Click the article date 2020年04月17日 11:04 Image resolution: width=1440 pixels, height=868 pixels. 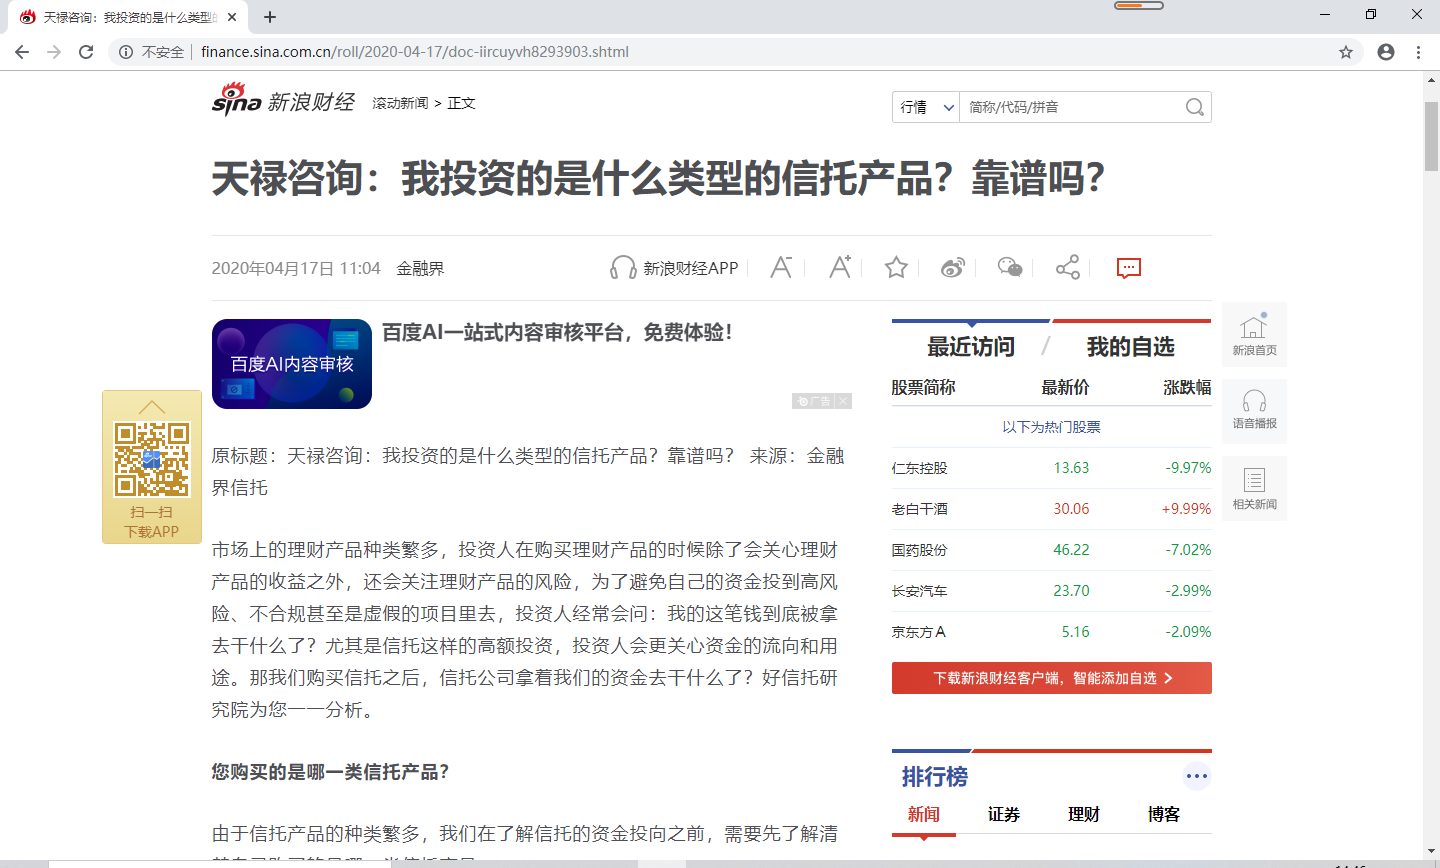coord(296,268)
